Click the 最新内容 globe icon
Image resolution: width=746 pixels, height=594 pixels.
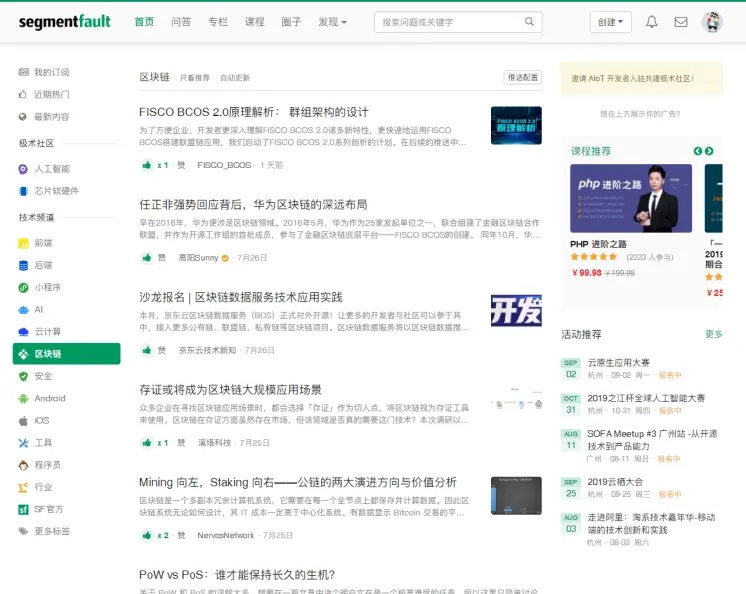coord(23,117)
